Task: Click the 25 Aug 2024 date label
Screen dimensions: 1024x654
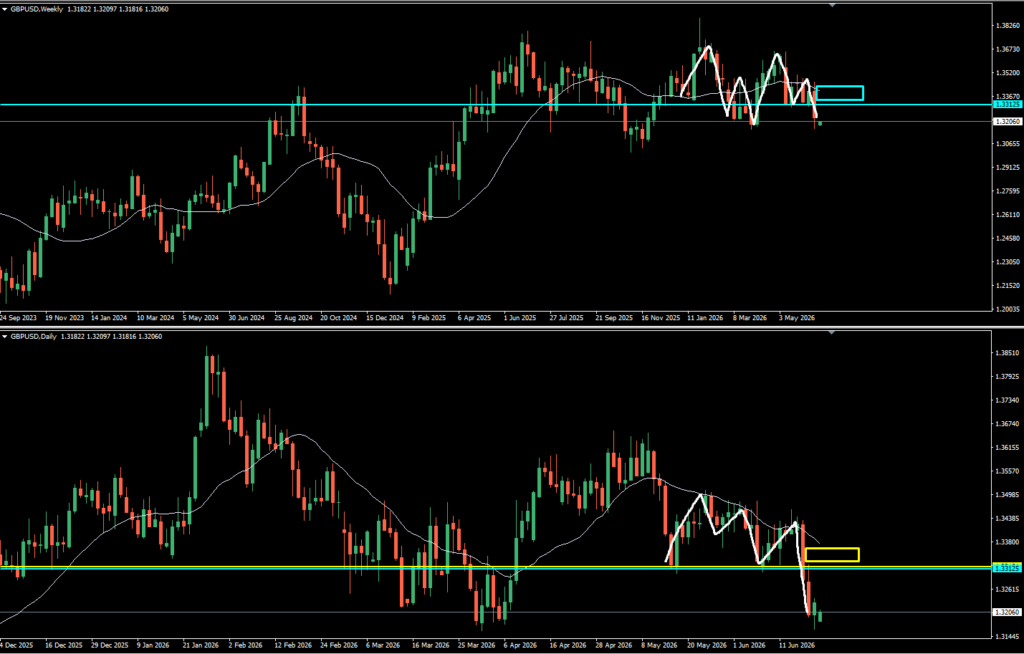Action: click(293, 318)
